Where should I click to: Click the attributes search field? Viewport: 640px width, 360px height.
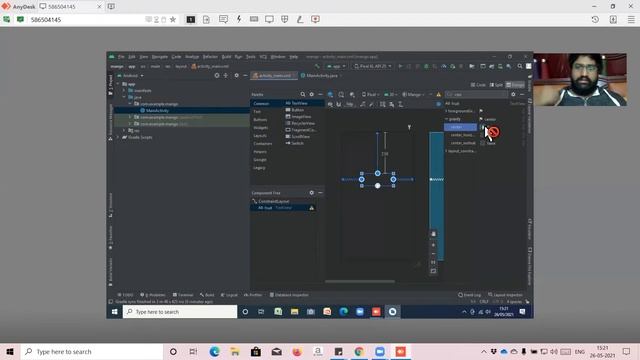(x=476, y=94)
